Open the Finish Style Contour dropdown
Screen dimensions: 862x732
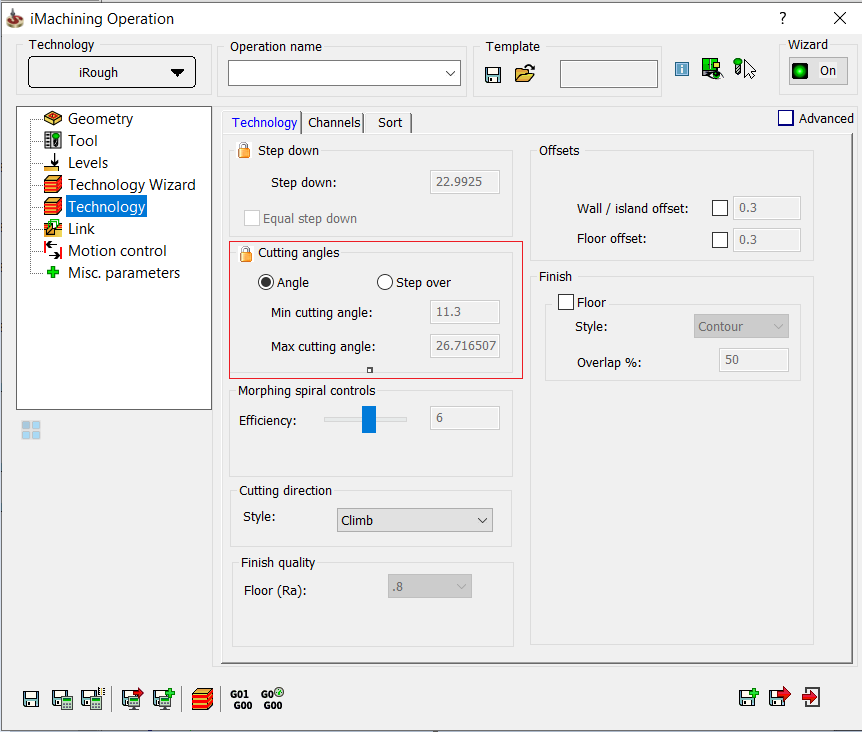point(741,326)
